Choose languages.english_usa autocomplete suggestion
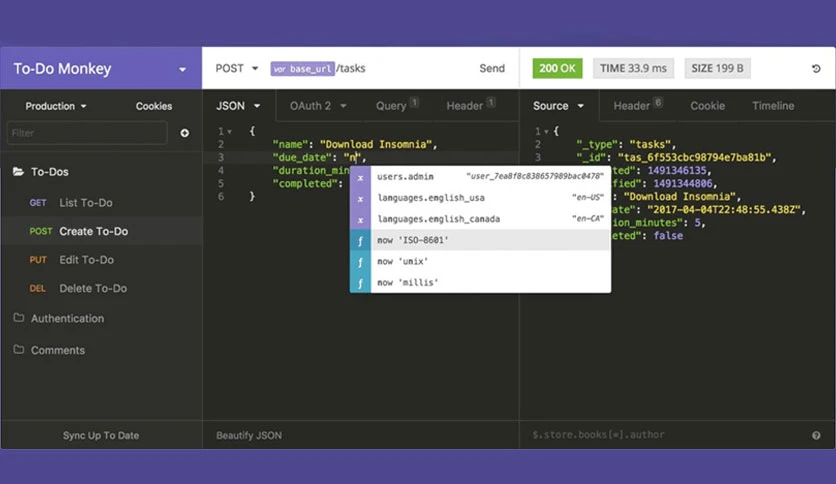Image resolution: width=836 pixels, height=484 pixels. 480,198
